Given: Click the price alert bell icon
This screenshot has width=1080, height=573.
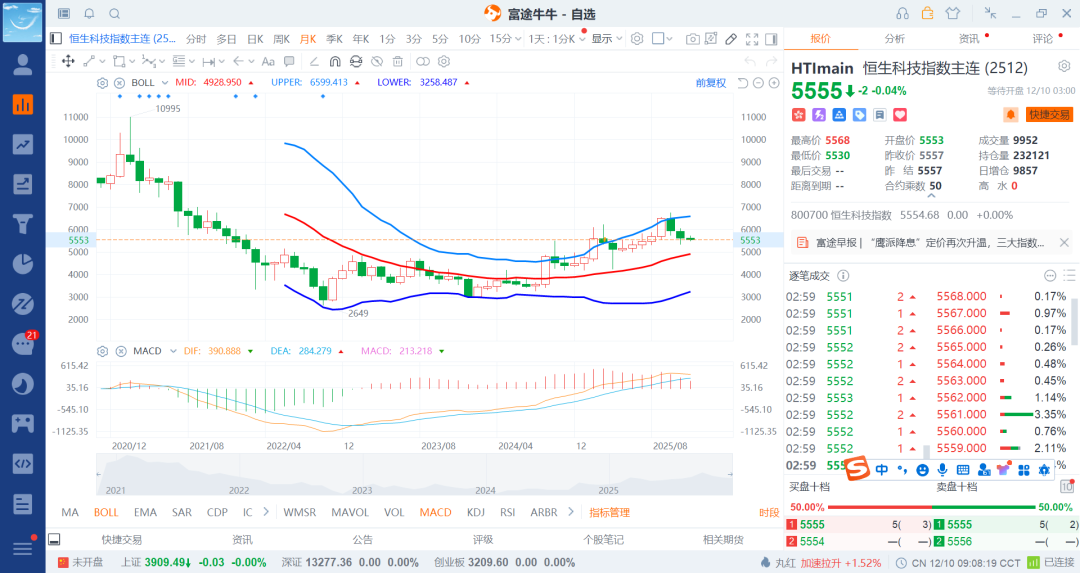Looking at the screenshot, I should [x=1010, y=115].
